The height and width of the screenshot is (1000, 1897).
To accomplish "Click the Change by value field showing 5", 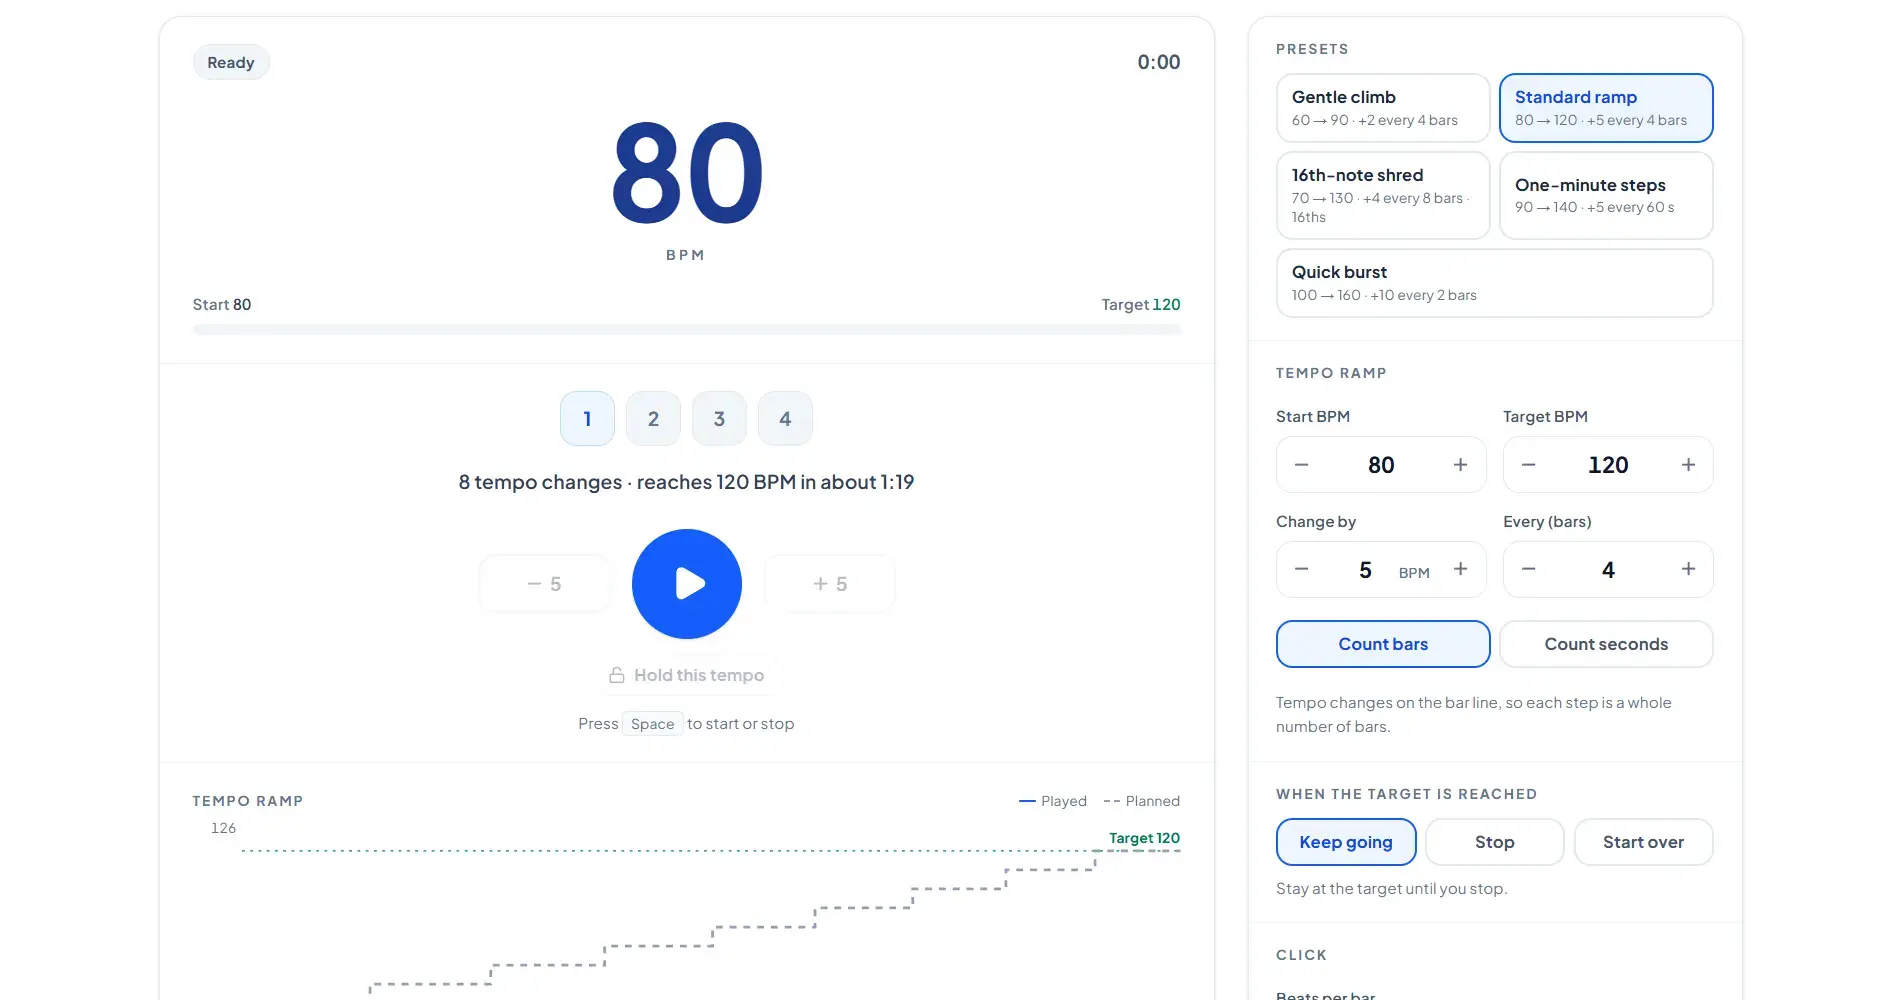I will coord(1365,570).
